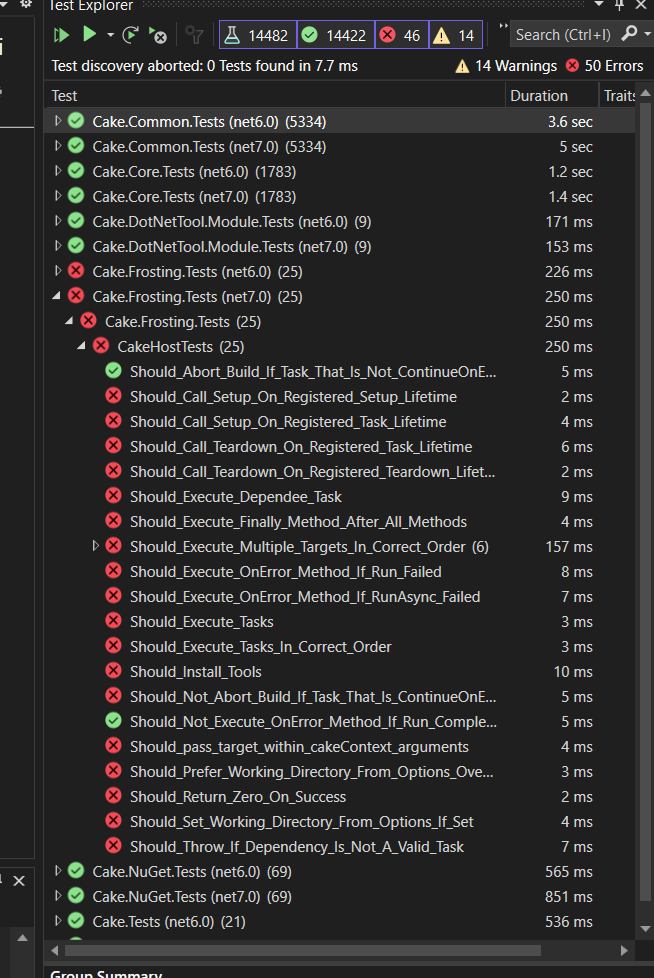Screen dimensions: 654x978
Task: Click the vertical scrollbar thumb
Action: point(646,502)
